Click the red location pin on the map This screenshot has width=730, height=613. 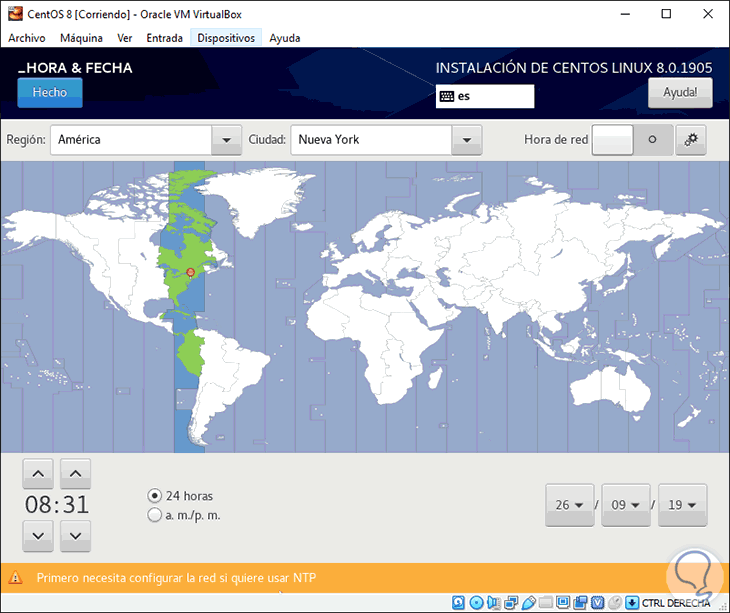(190, 272)
